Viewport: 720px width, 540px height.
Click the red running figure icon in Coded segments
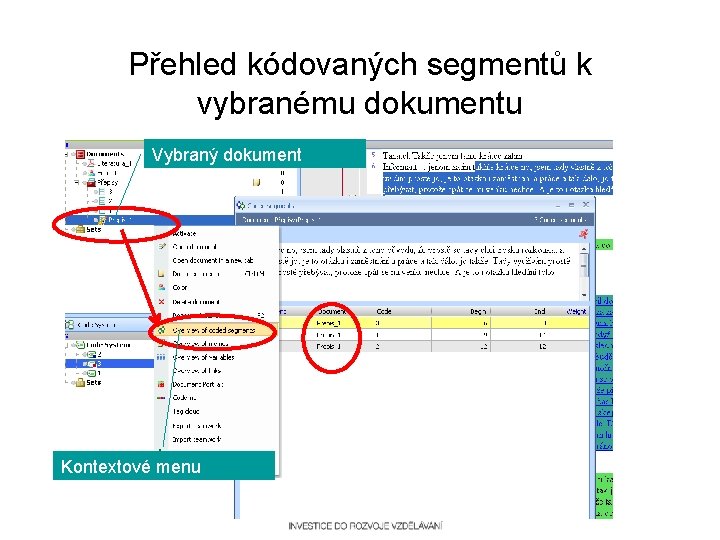pos(583,234)
